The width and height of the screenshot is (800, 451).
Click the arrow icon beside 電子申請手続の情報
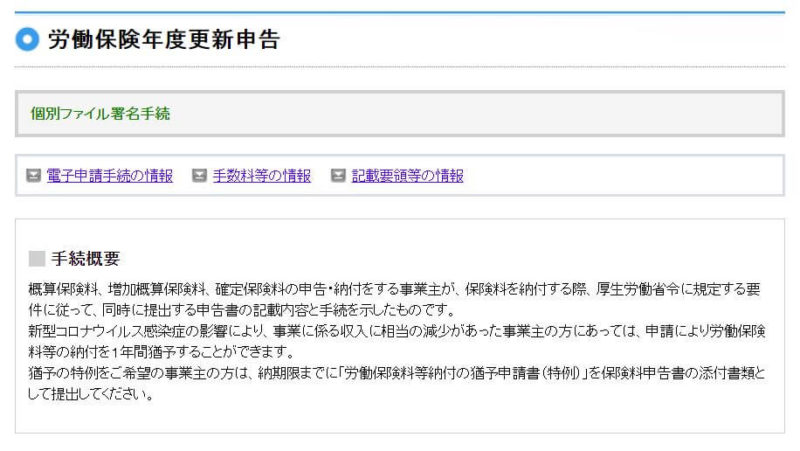click(34, 176)
